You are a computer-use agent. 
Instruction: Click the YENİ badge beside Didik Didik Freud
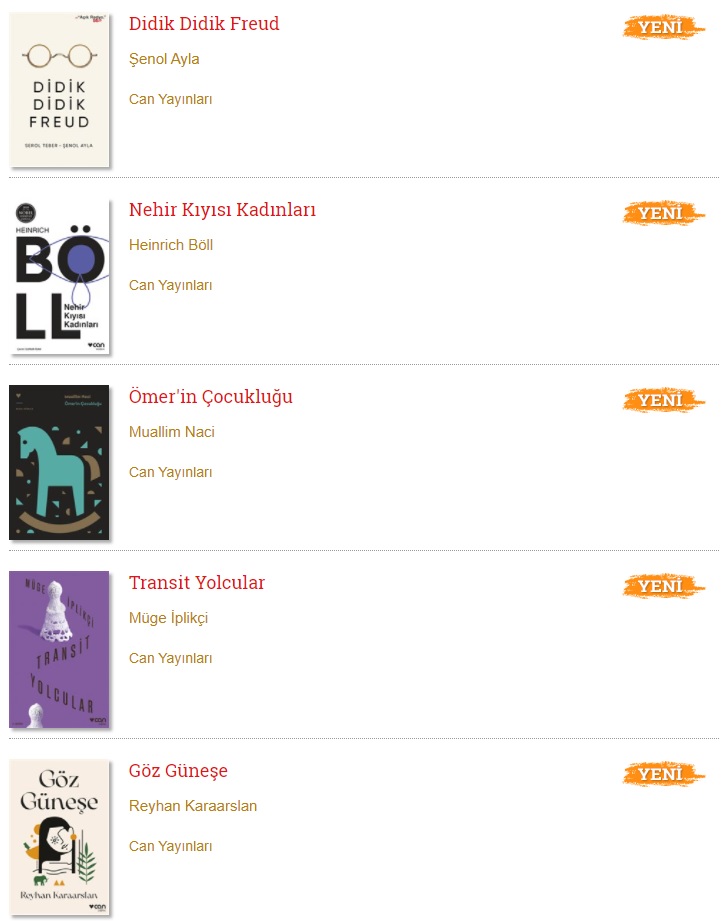[664, 27]
